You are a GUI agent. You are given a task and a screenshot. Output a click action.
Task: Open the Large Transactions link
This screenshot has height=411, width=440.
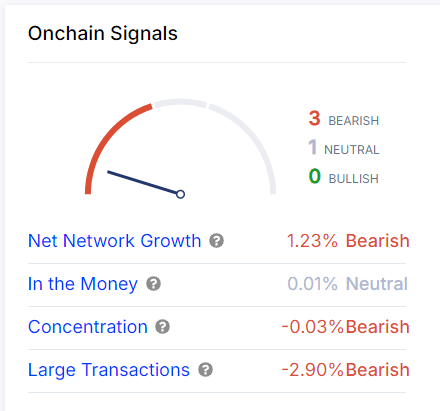pos(109,370)
